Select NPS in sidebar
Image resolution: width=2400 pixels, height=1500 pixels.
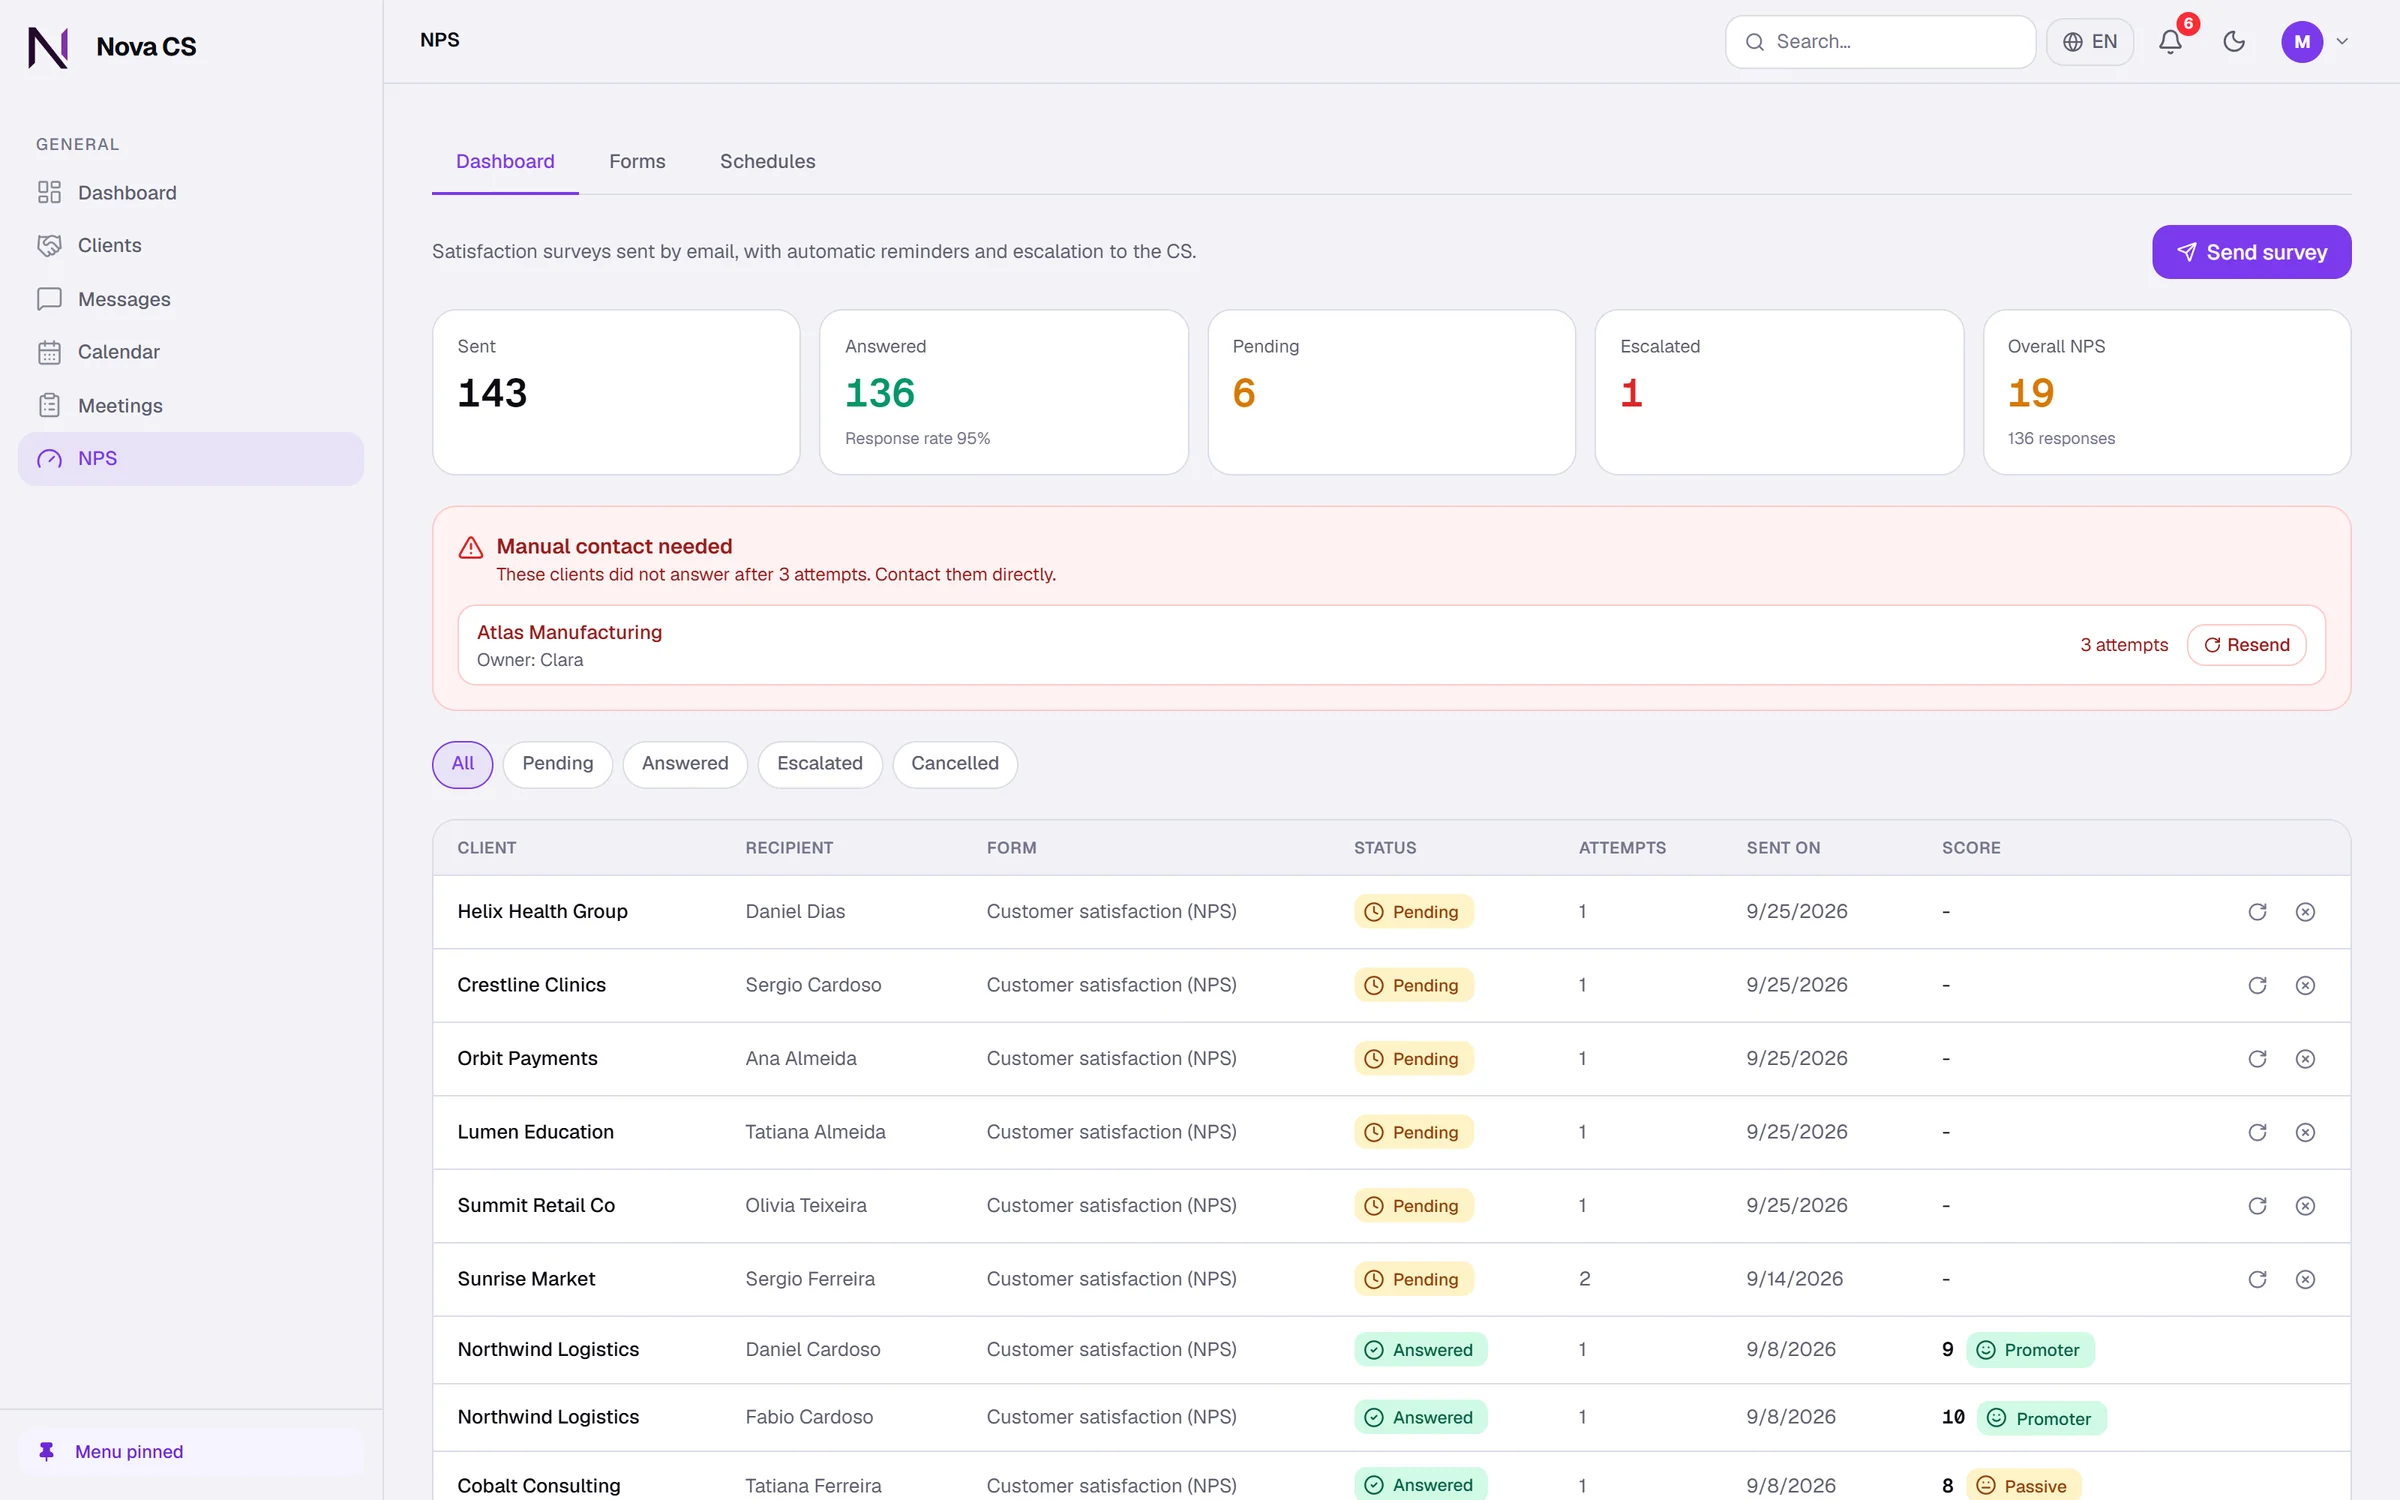click(x=191, y=458)
